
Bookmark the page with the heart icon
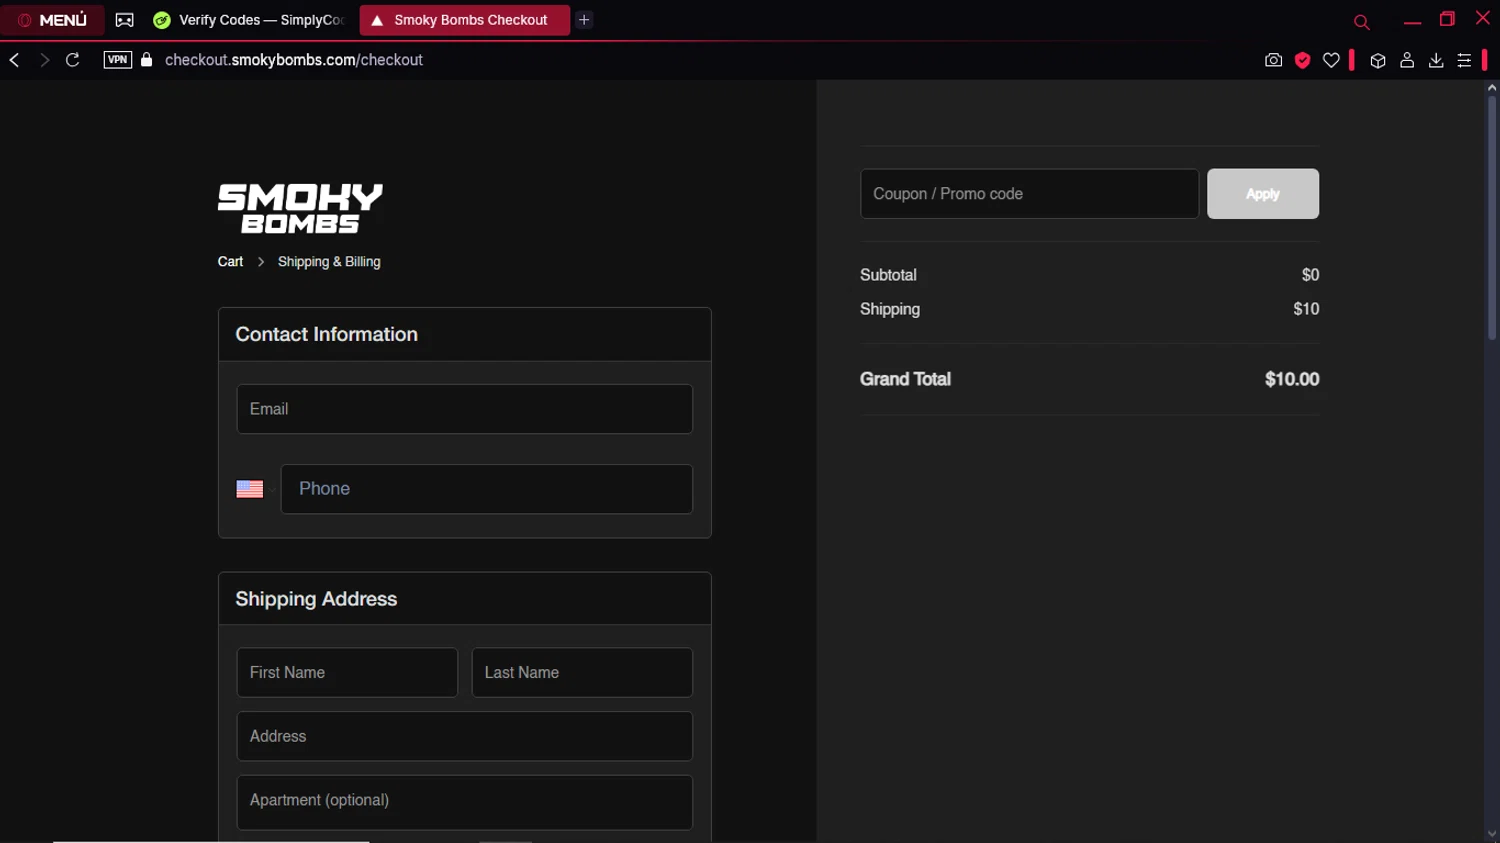(1331, 60)
